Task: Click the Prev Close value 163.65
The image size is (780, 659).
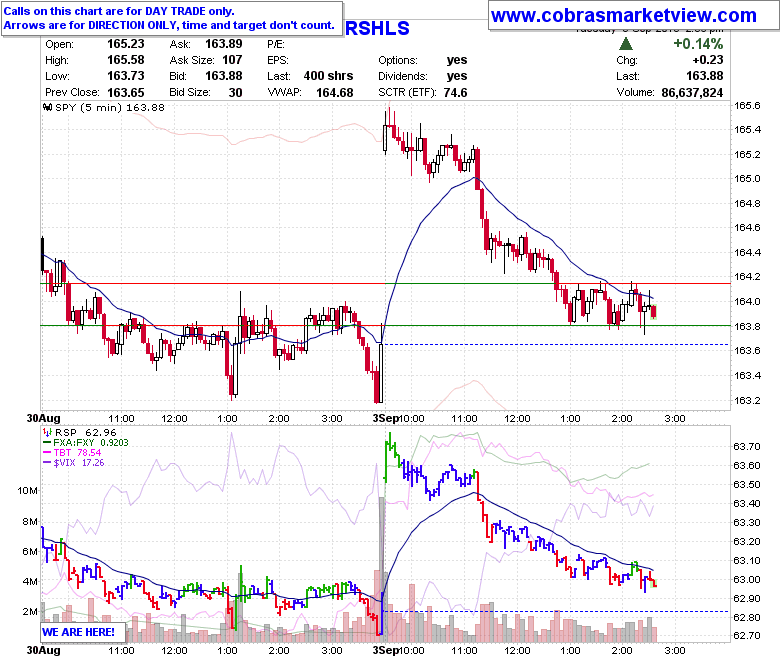Action: (125, 93)
